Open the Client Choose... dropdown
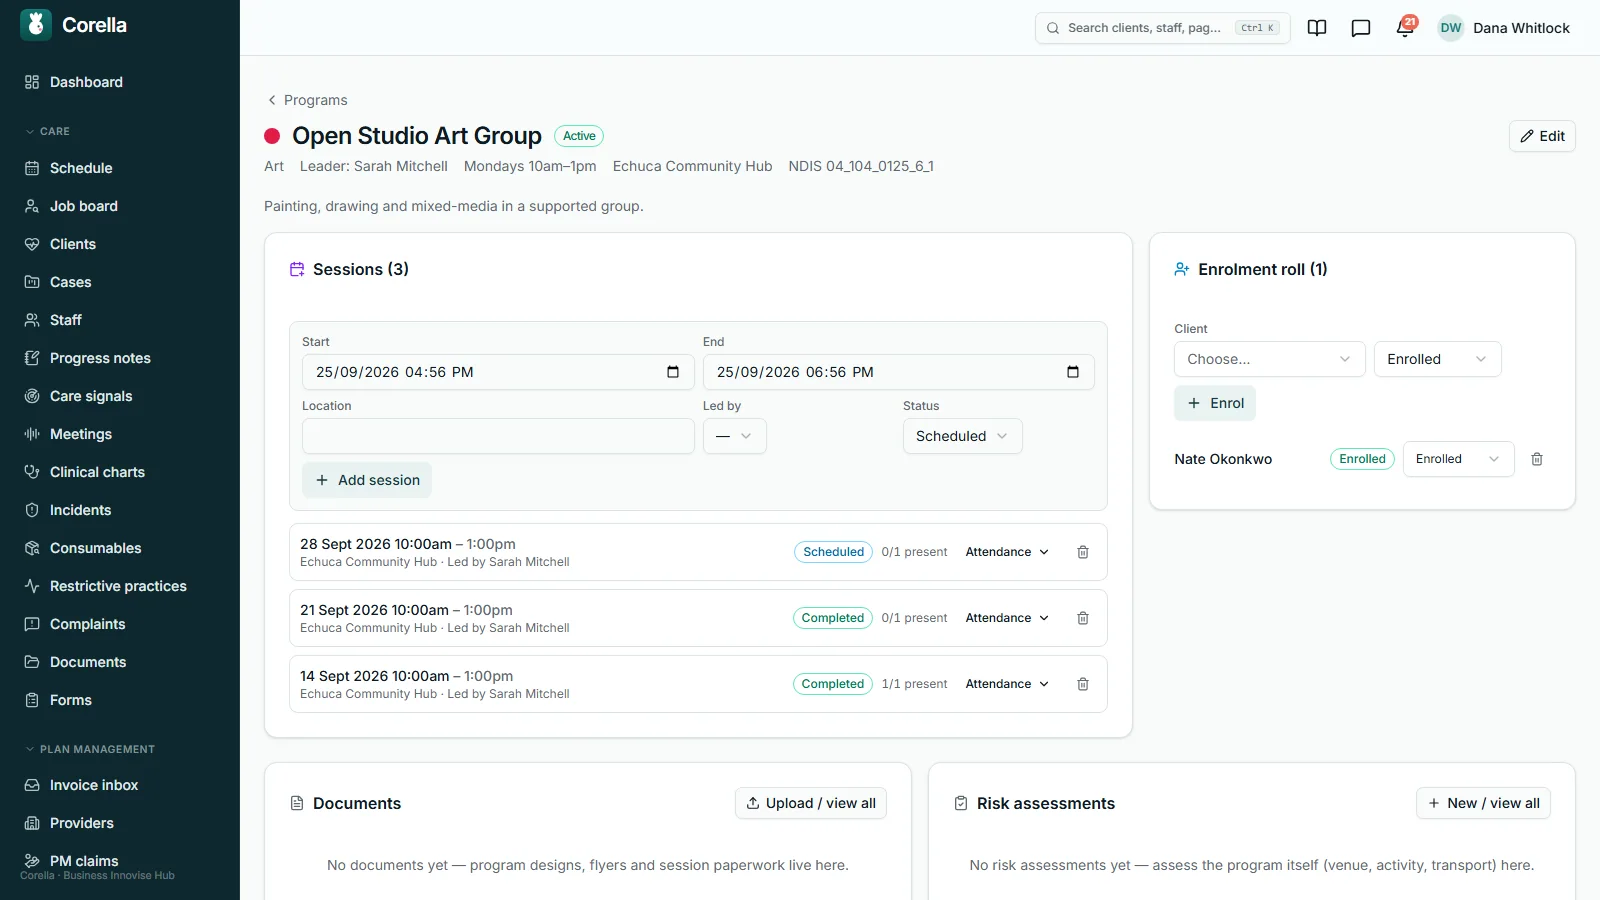Viewport: 1600px width, 900px height. (x=1269, y=359)
